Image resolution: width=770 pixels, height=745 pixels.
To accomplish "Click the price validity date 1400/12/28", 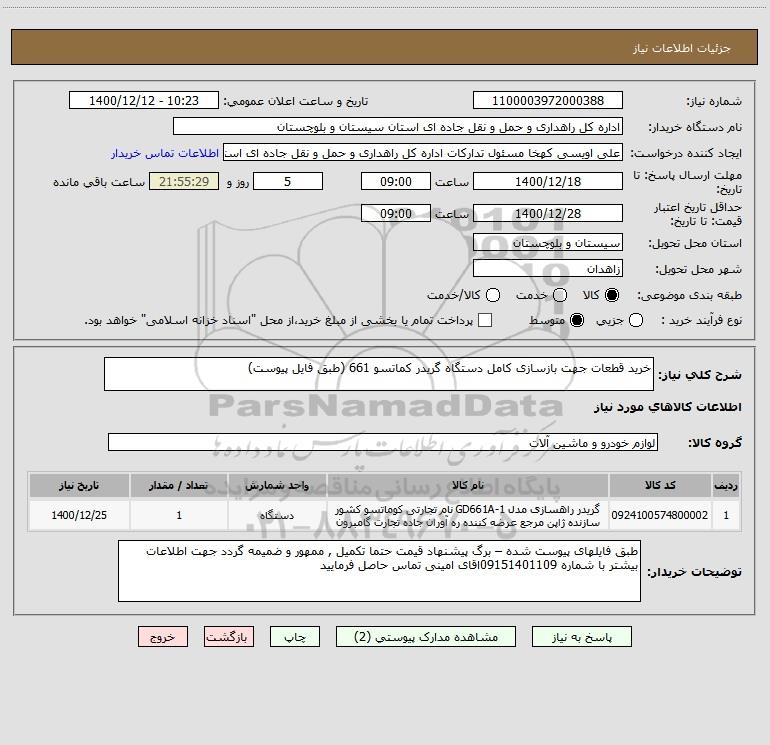I will point(548,213).
